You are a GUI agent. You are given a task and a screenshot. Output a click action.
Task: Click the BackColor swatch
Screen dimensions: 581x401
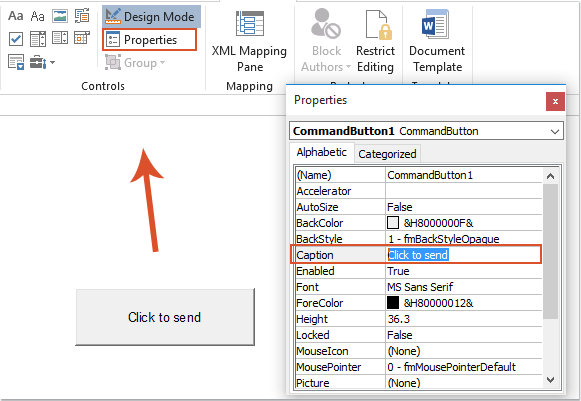[393, 223]
